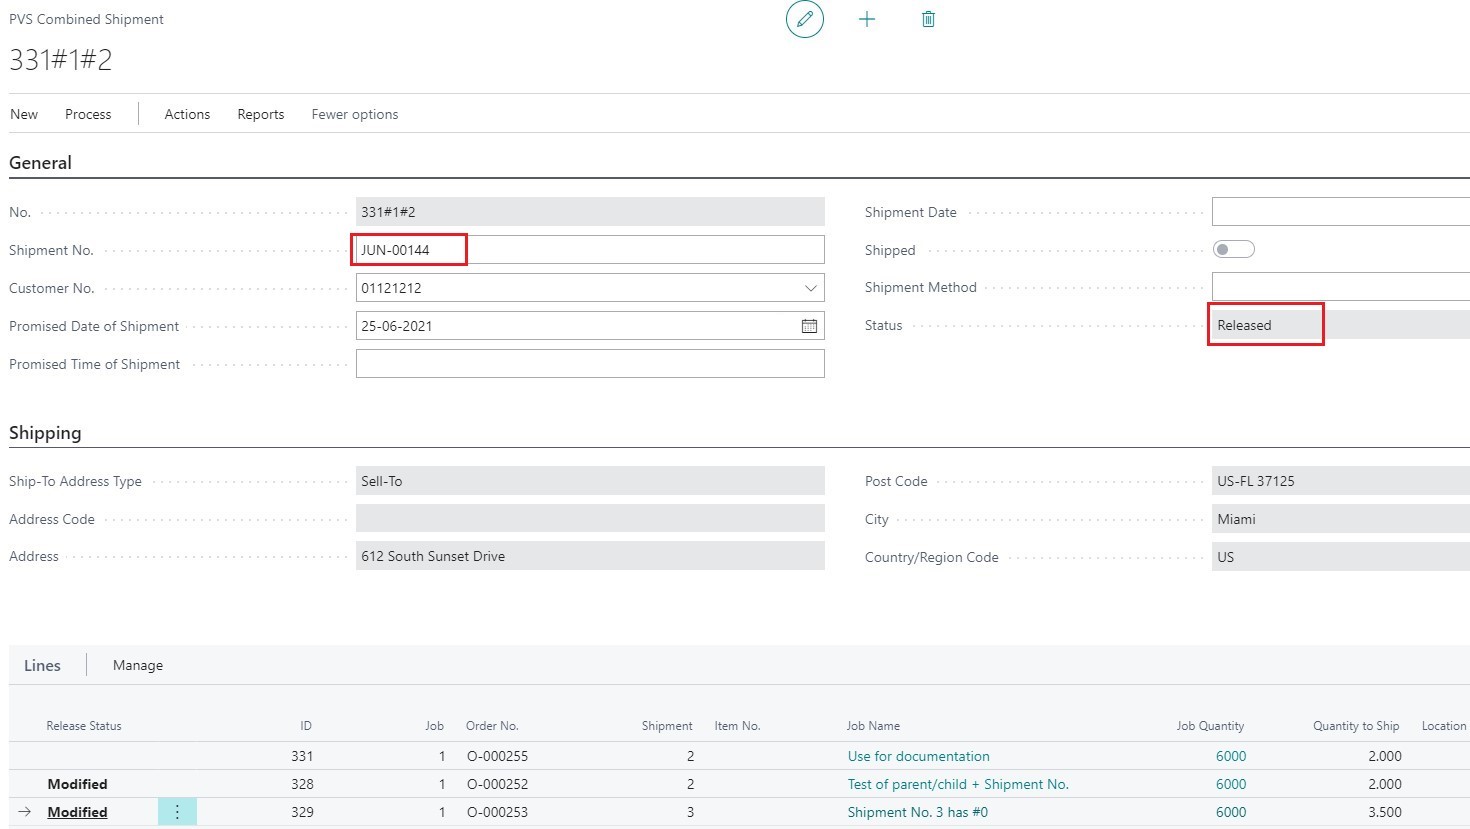Collapse the Shipping section header

[45, 433]
